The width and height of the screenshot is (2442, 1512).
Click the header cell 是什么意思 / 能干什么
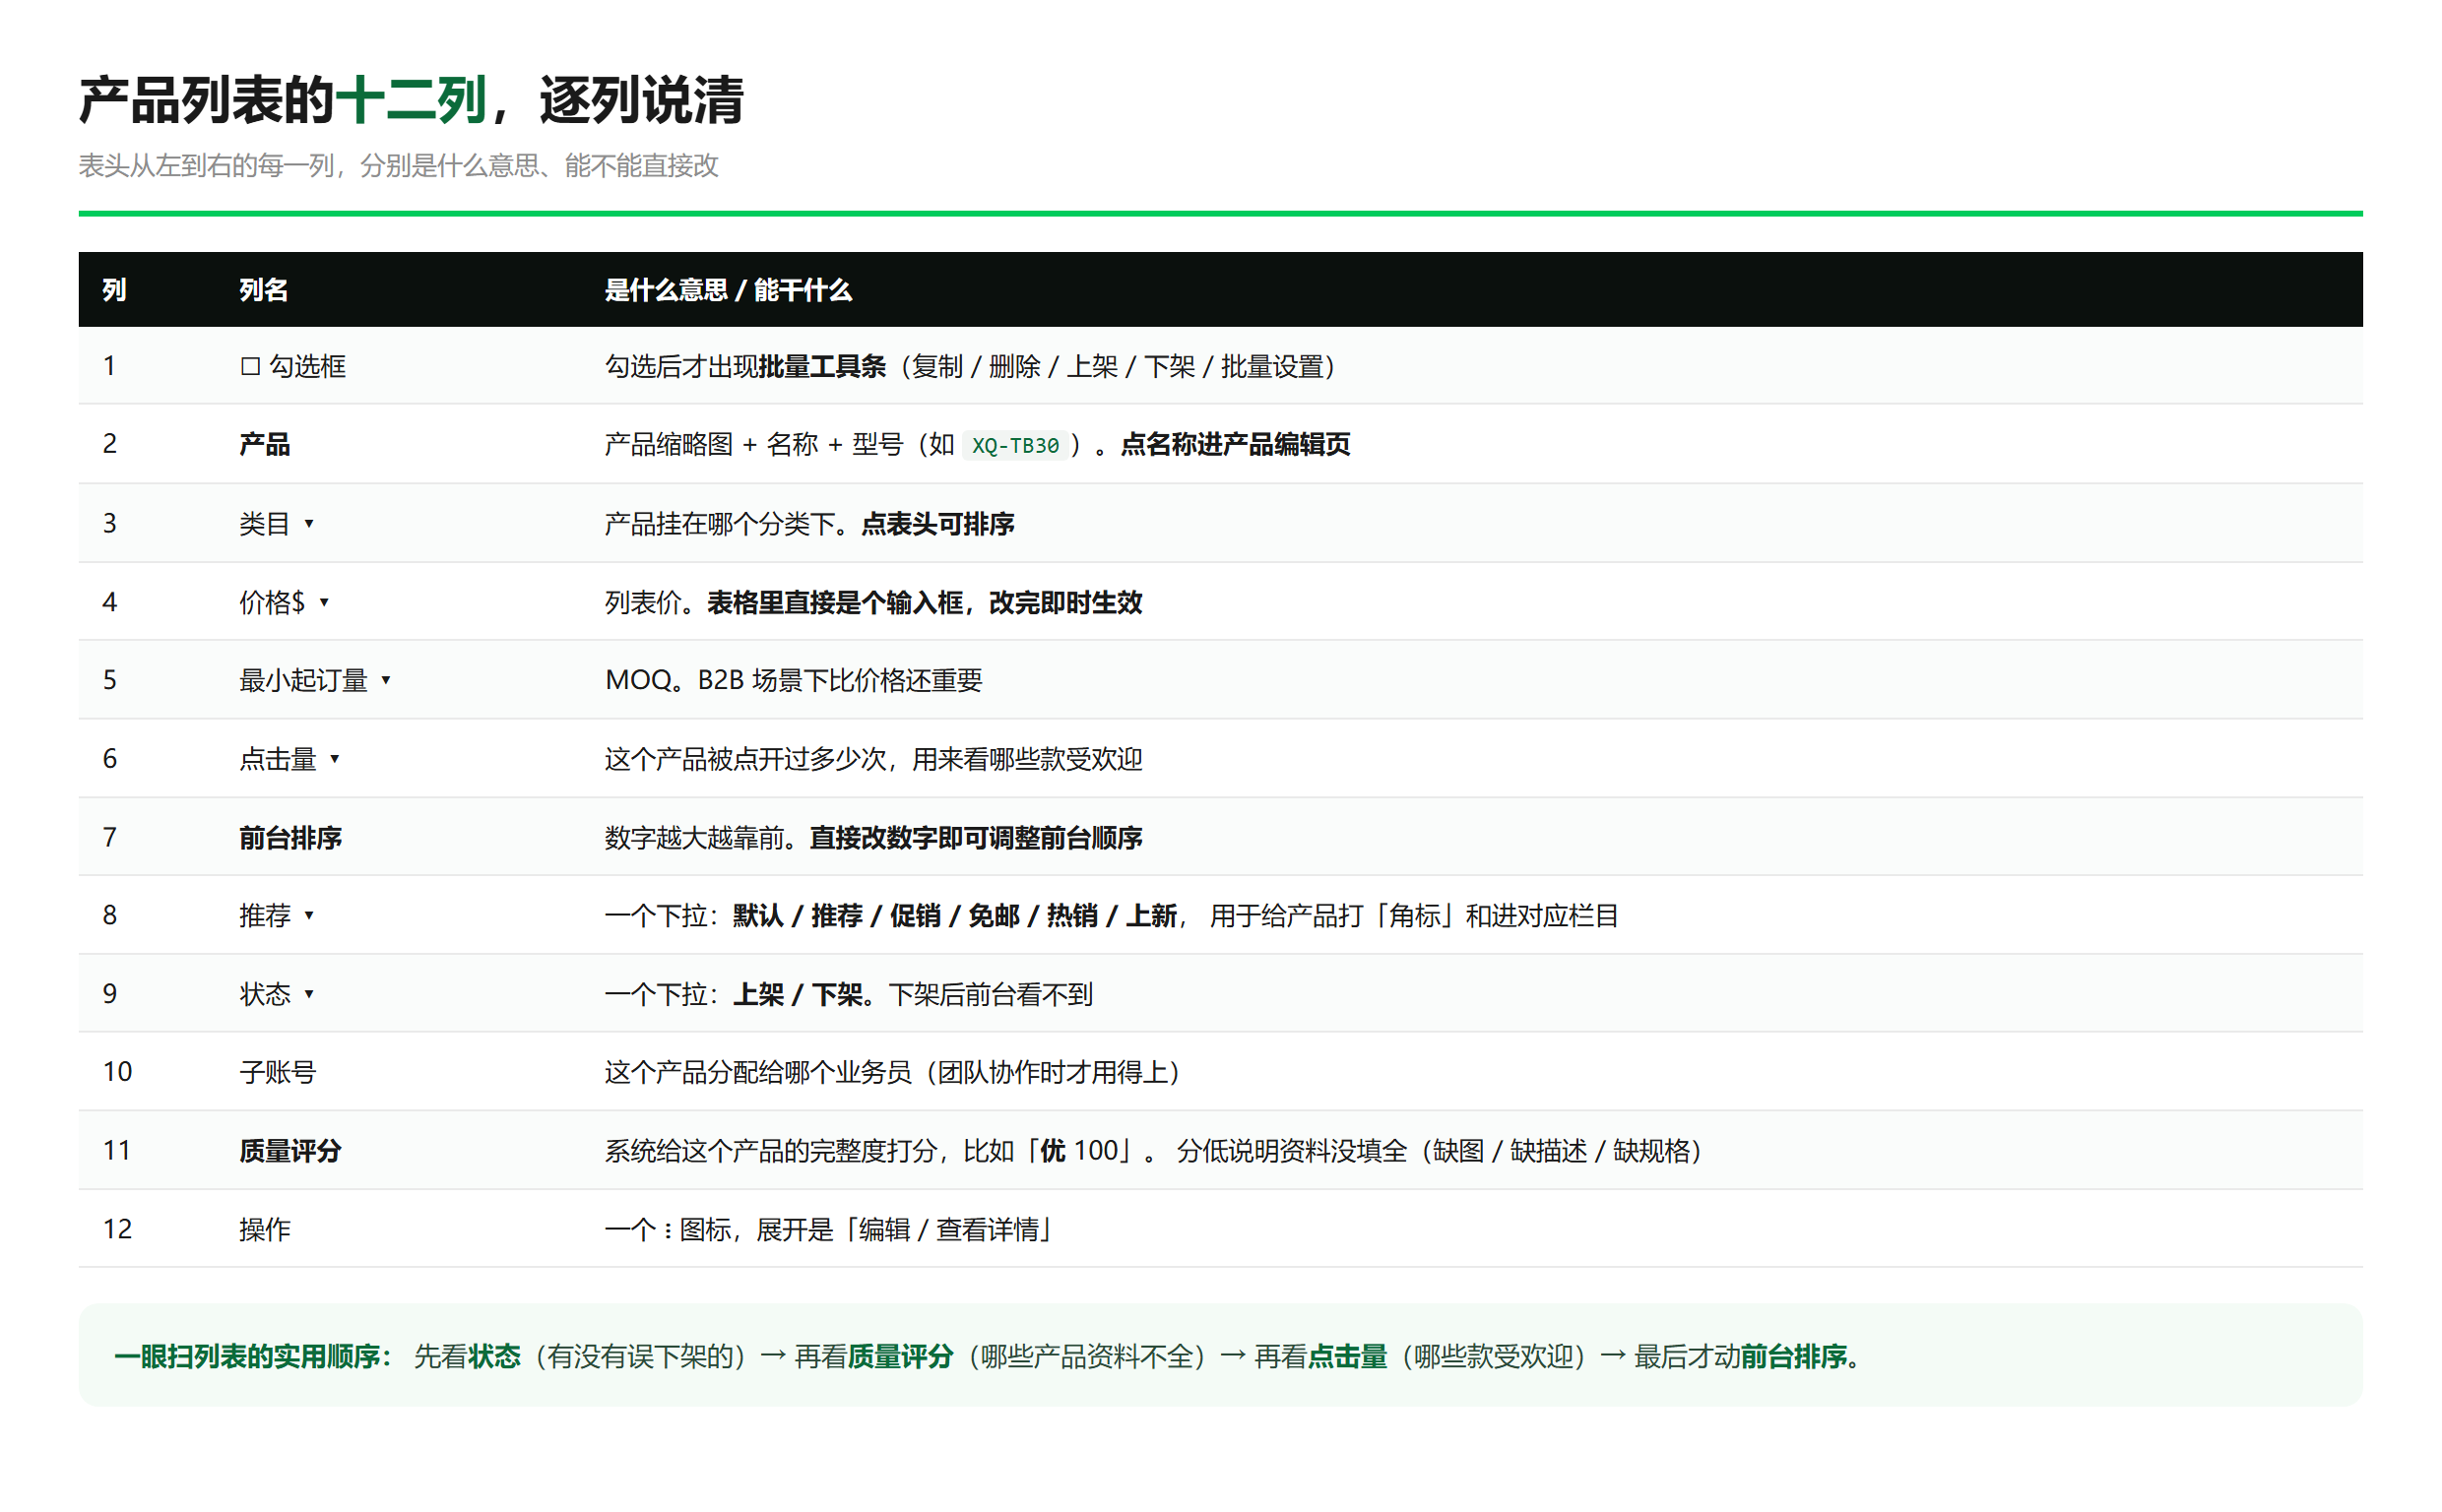[x=728, y=290]
